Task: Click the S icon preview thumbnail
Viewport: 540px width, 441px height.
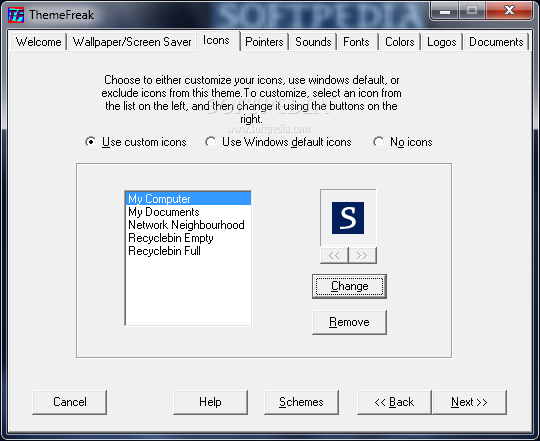Action: (x=348, y=218)
